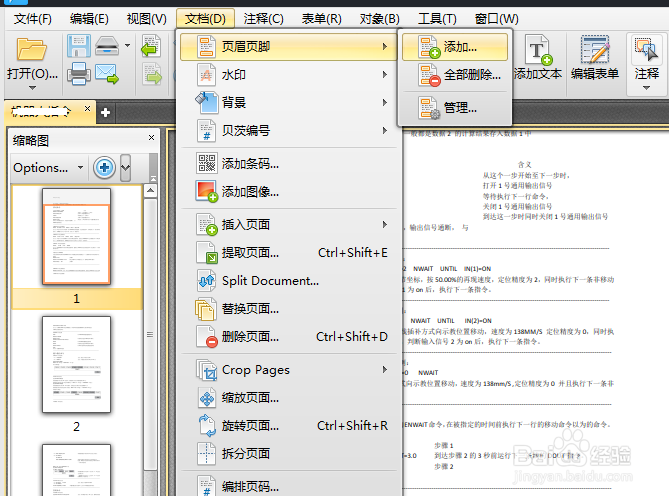Image resolution: width=669 pixels, height=500 pixels.
Task: Click the Add Text (添加文本) tool icon
Action: 538,49
